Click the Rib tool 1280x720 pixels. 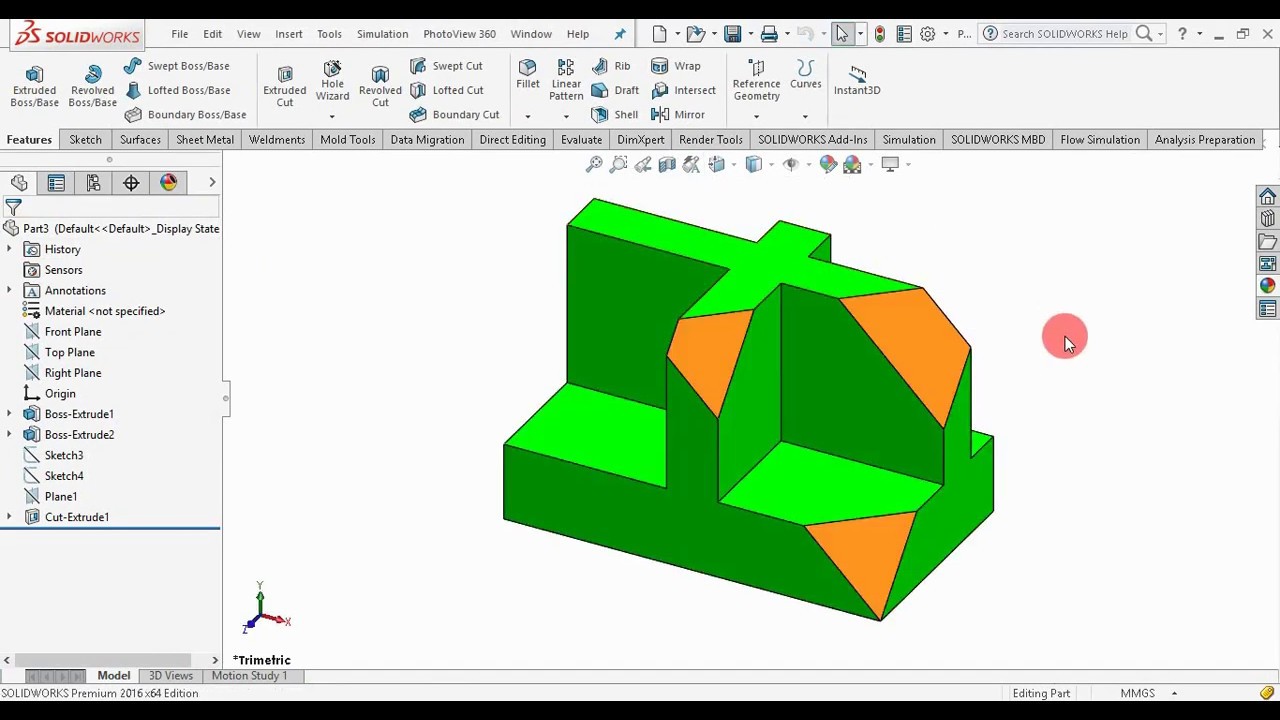pos(611,66)
